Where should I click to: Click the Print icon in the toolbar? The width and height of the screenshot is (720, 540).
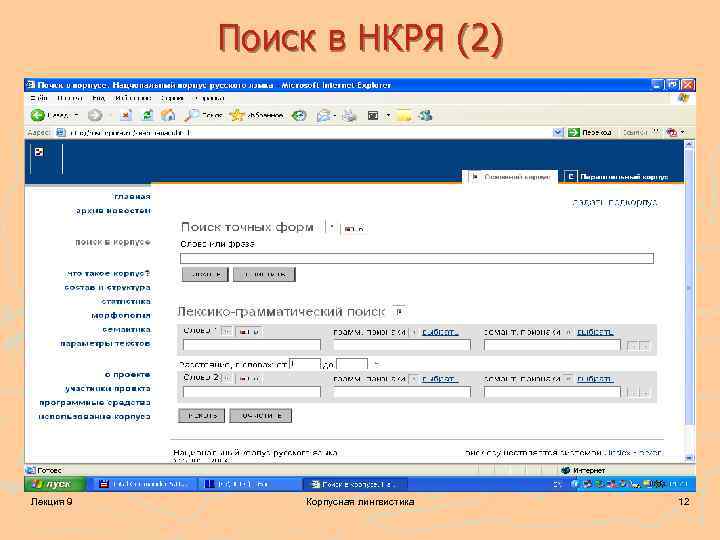(x=349, y=115)
